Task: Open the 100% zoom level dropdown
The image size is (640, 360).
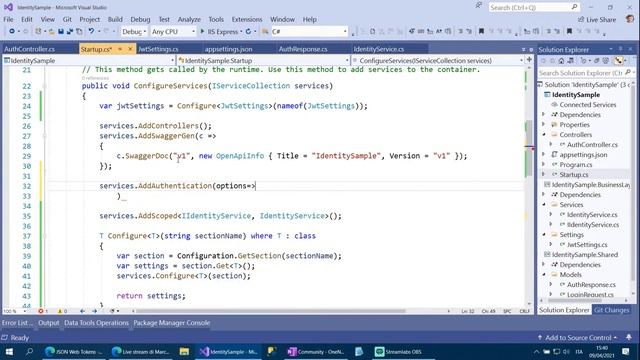Action: pos(15,311)
